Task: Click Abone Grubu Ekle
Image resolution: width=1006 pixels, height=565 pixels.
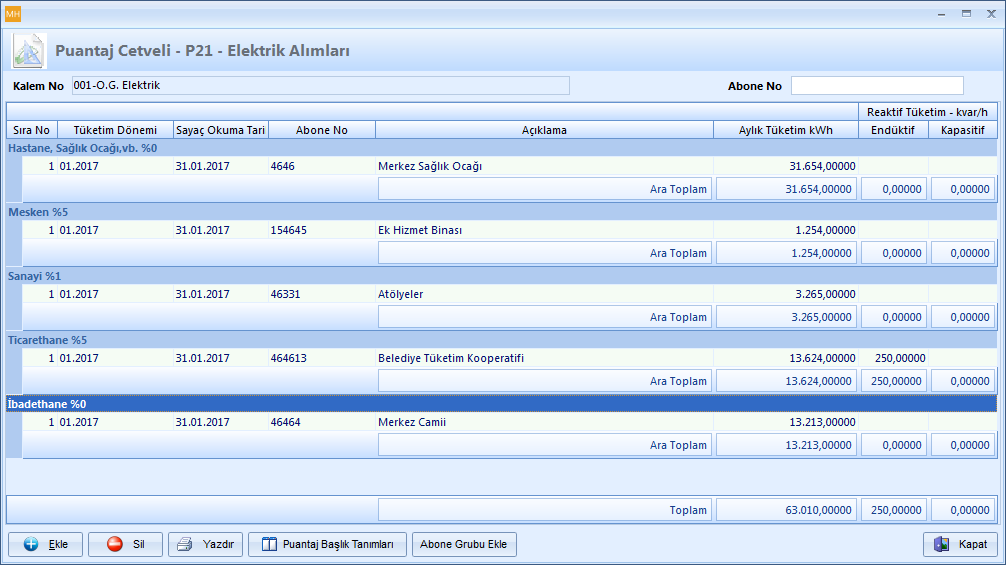Action: (x=463, y=544)
